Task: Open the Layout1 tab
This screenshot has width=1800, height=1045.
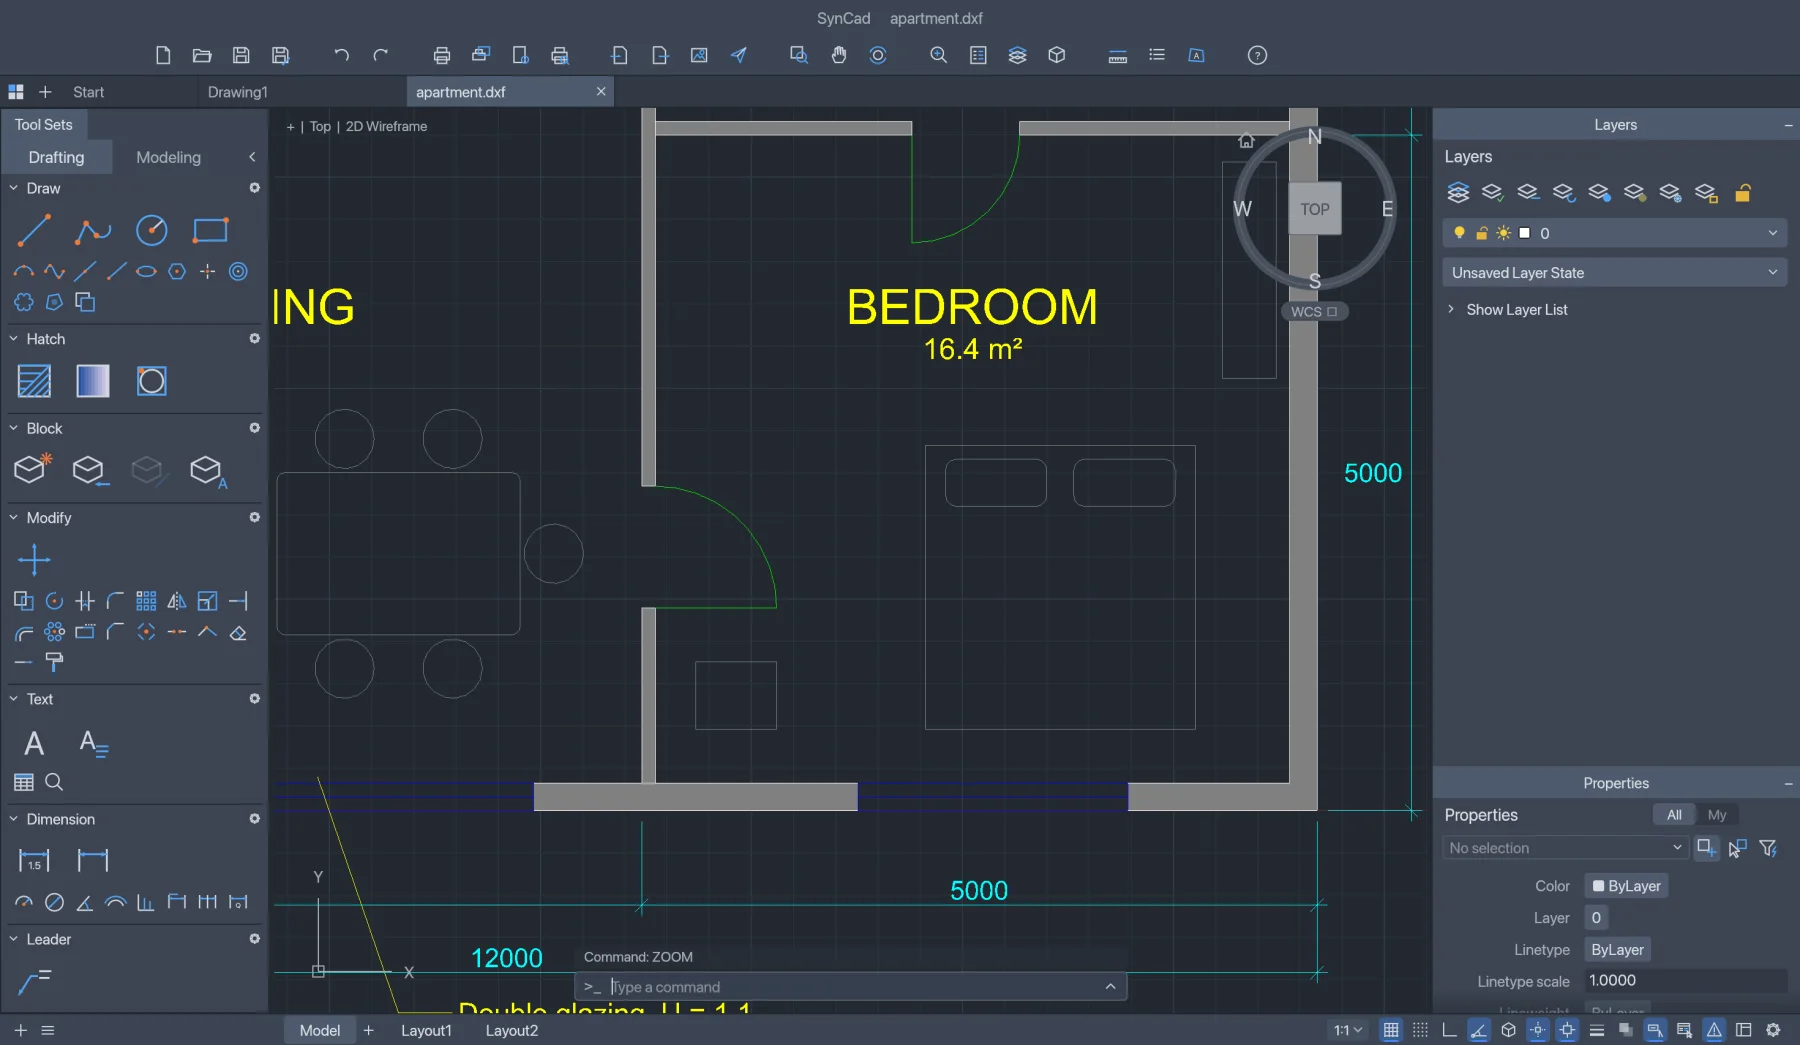Action: (x=426, y=1030)
